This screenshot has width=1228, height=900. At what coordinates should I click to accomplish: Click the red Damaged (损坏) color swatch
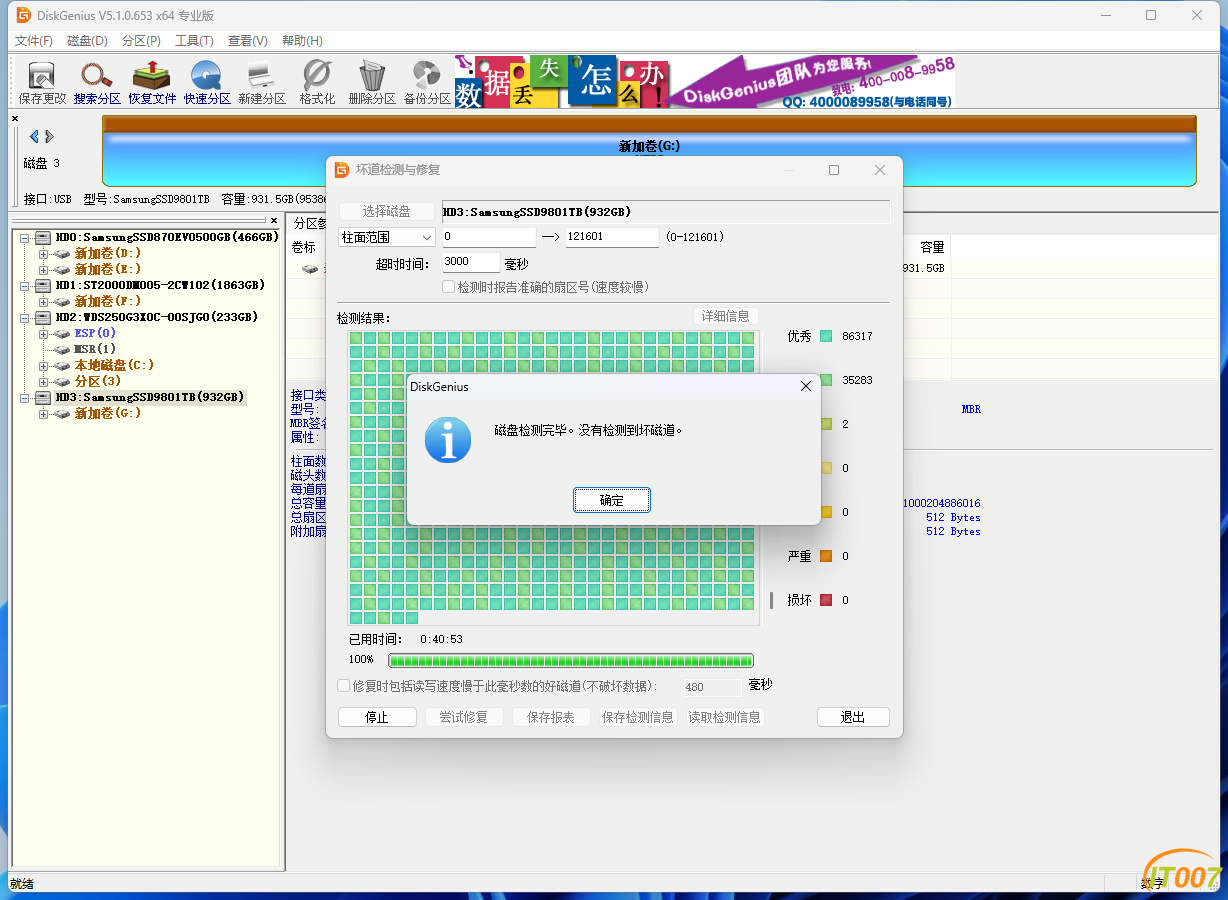tap(826, 600)
